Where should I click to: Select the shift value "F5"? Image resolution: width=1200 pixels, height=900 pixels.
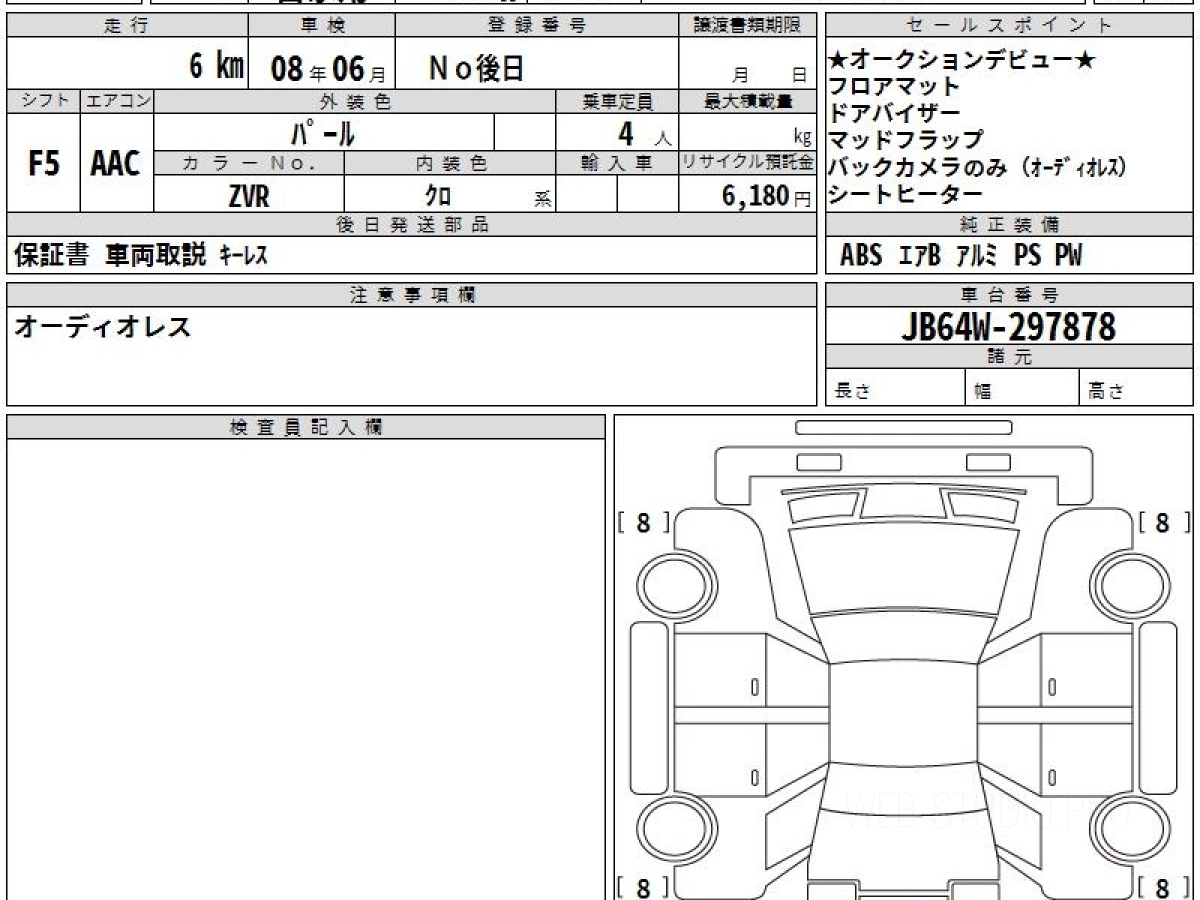tap(43, 163)
